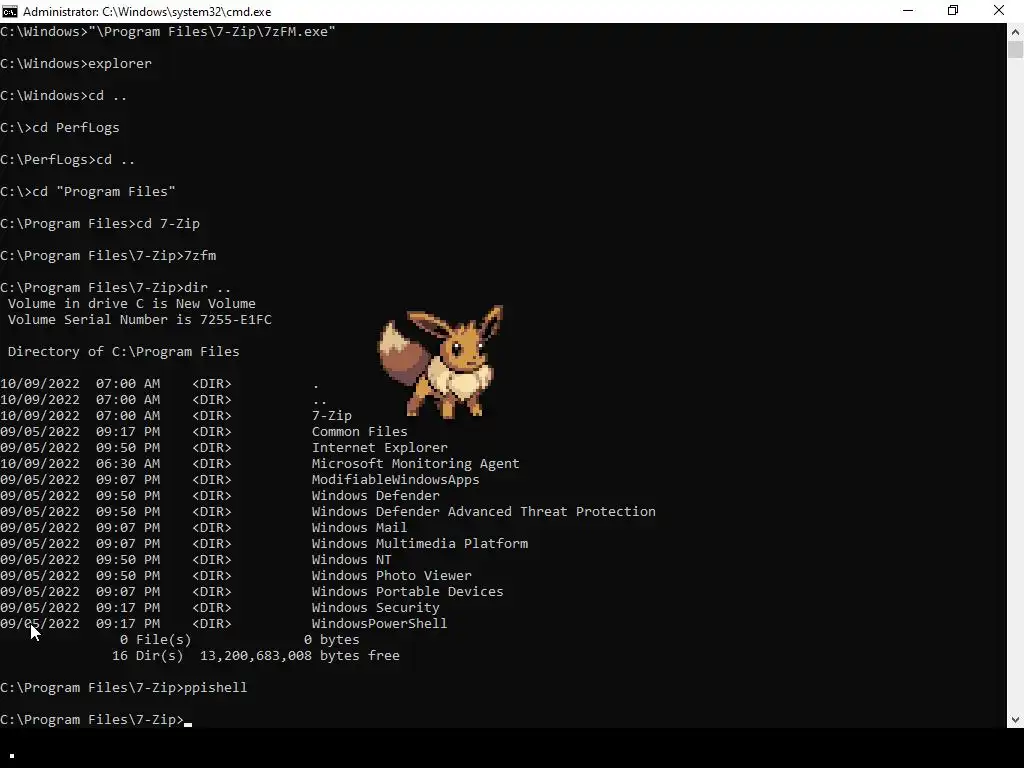Click the 'Windows Photo Viewer' entry
This screenshot has width=1024, height=768.
pyautogui.click(x=392, y=575)
